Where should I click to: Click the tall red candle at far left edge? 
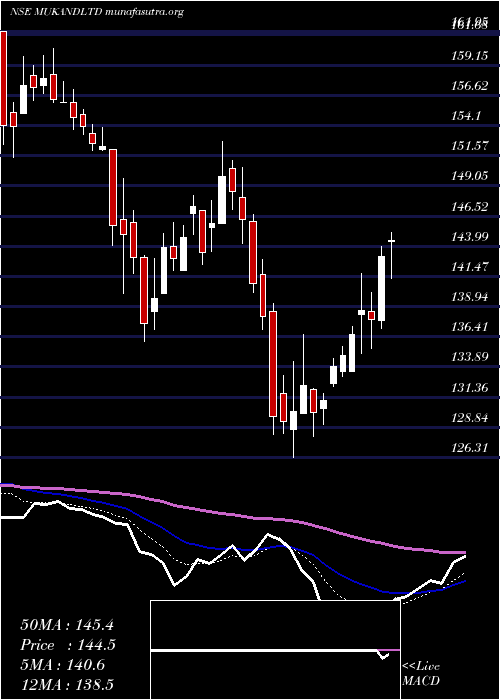[x=4, y=88]
